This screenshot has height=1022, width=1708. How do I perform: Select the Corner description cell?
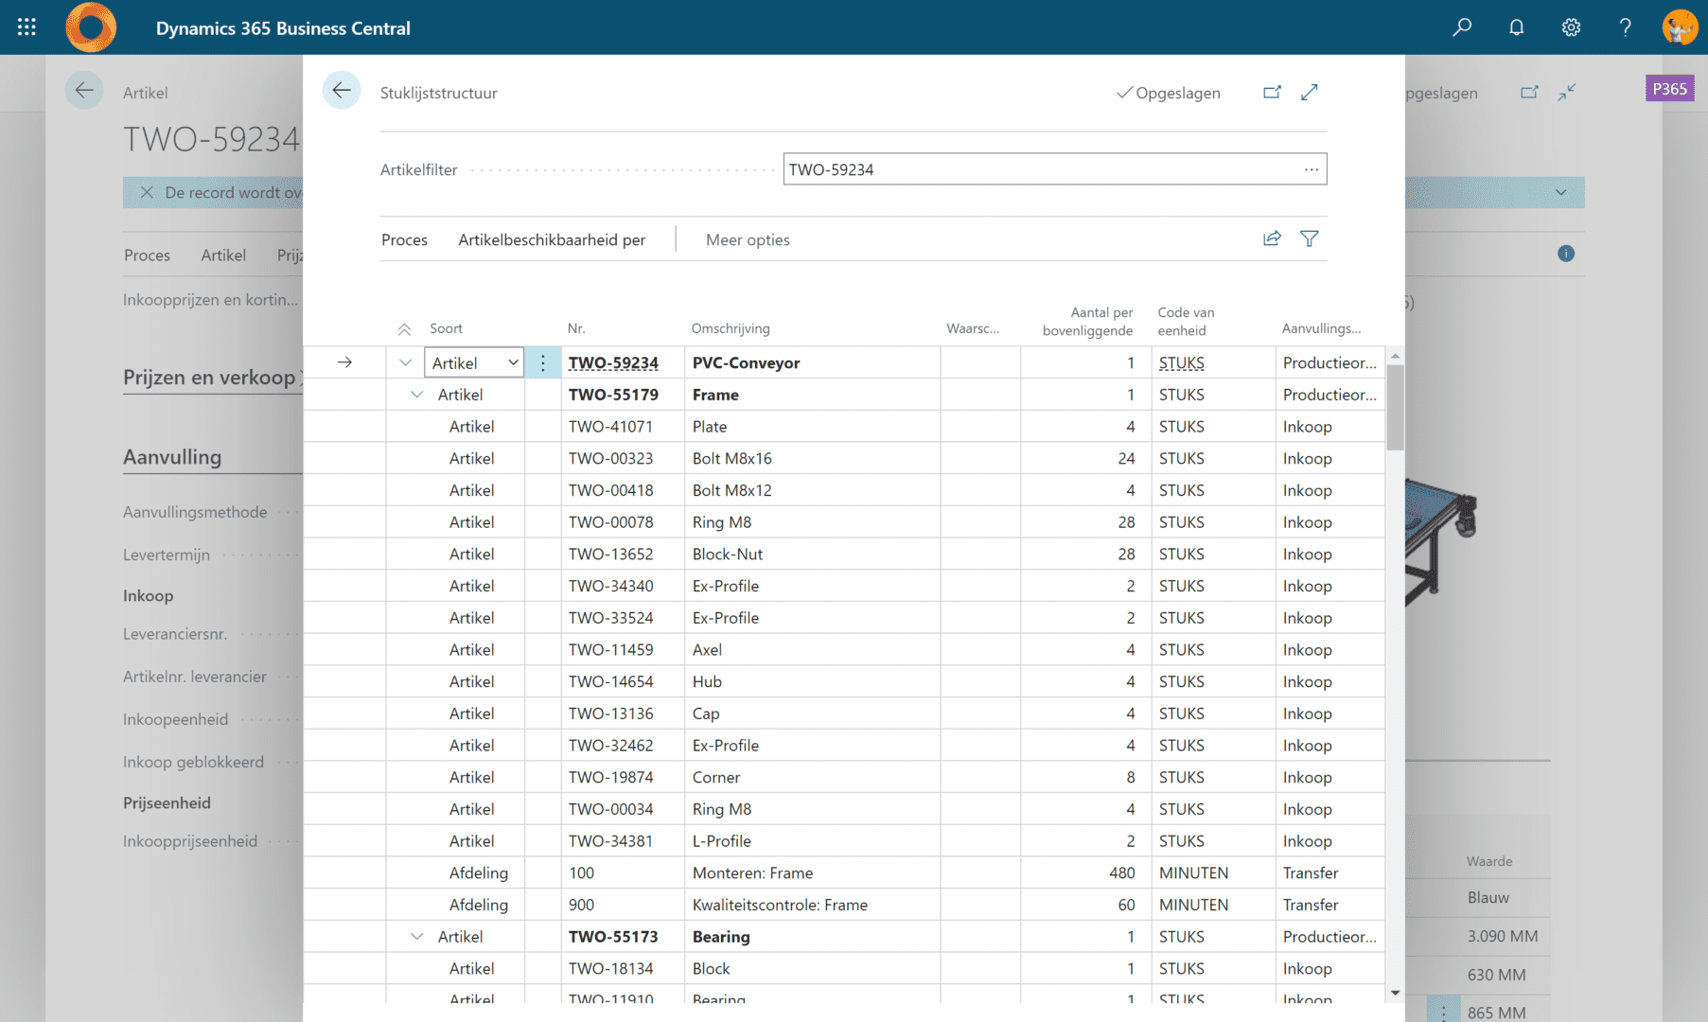coord(812,778)
